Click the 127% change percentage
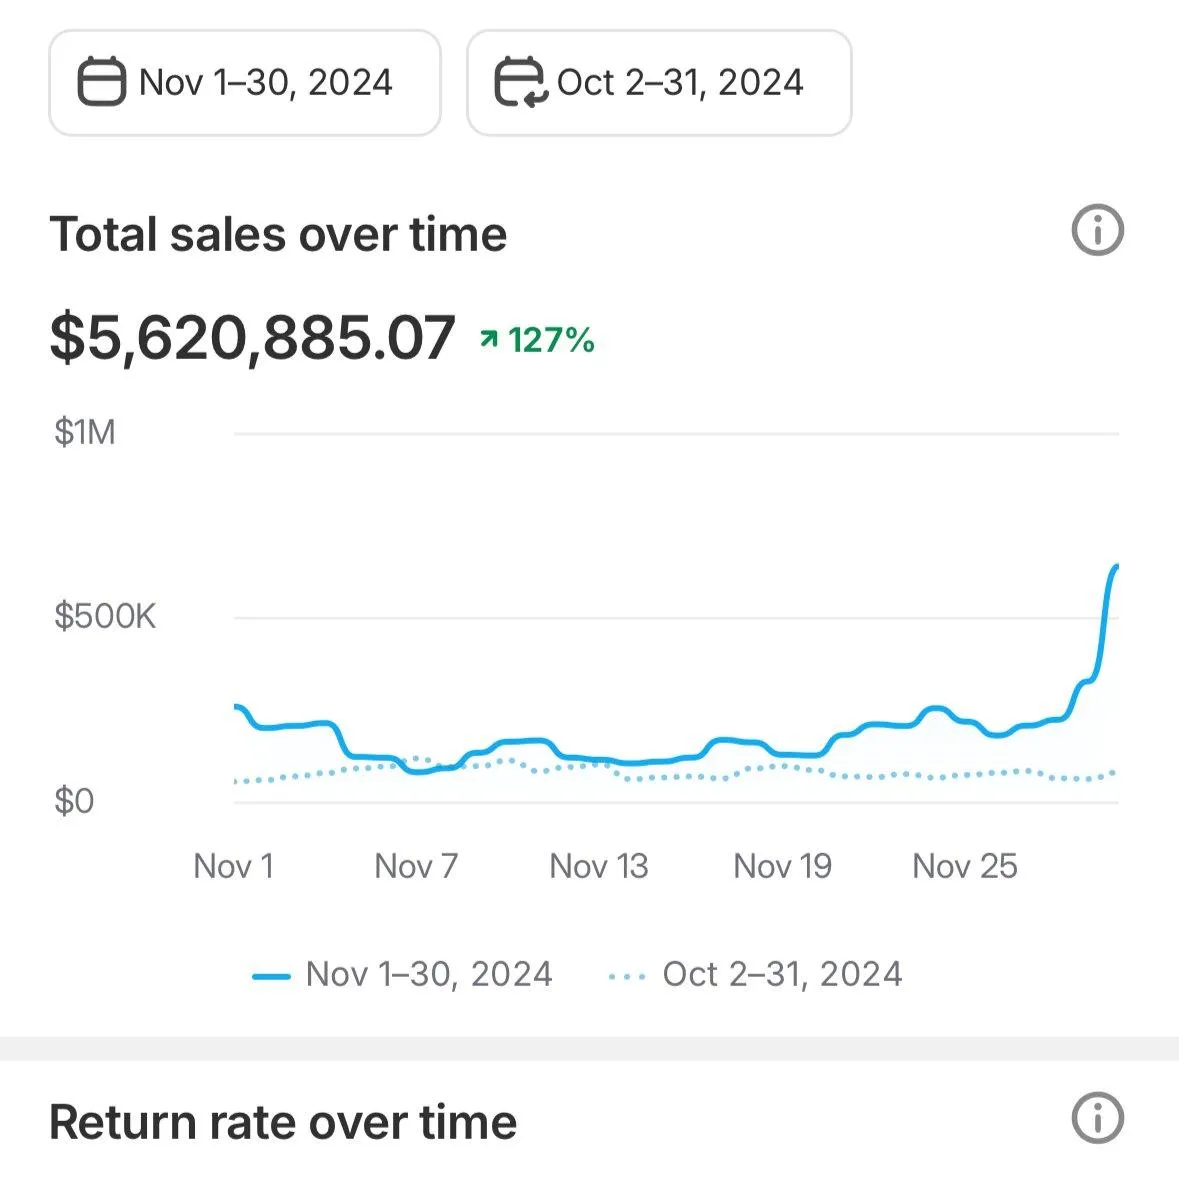This screenshot has height=1179, width=1179. pyautogui.click(x=551, y=340)
